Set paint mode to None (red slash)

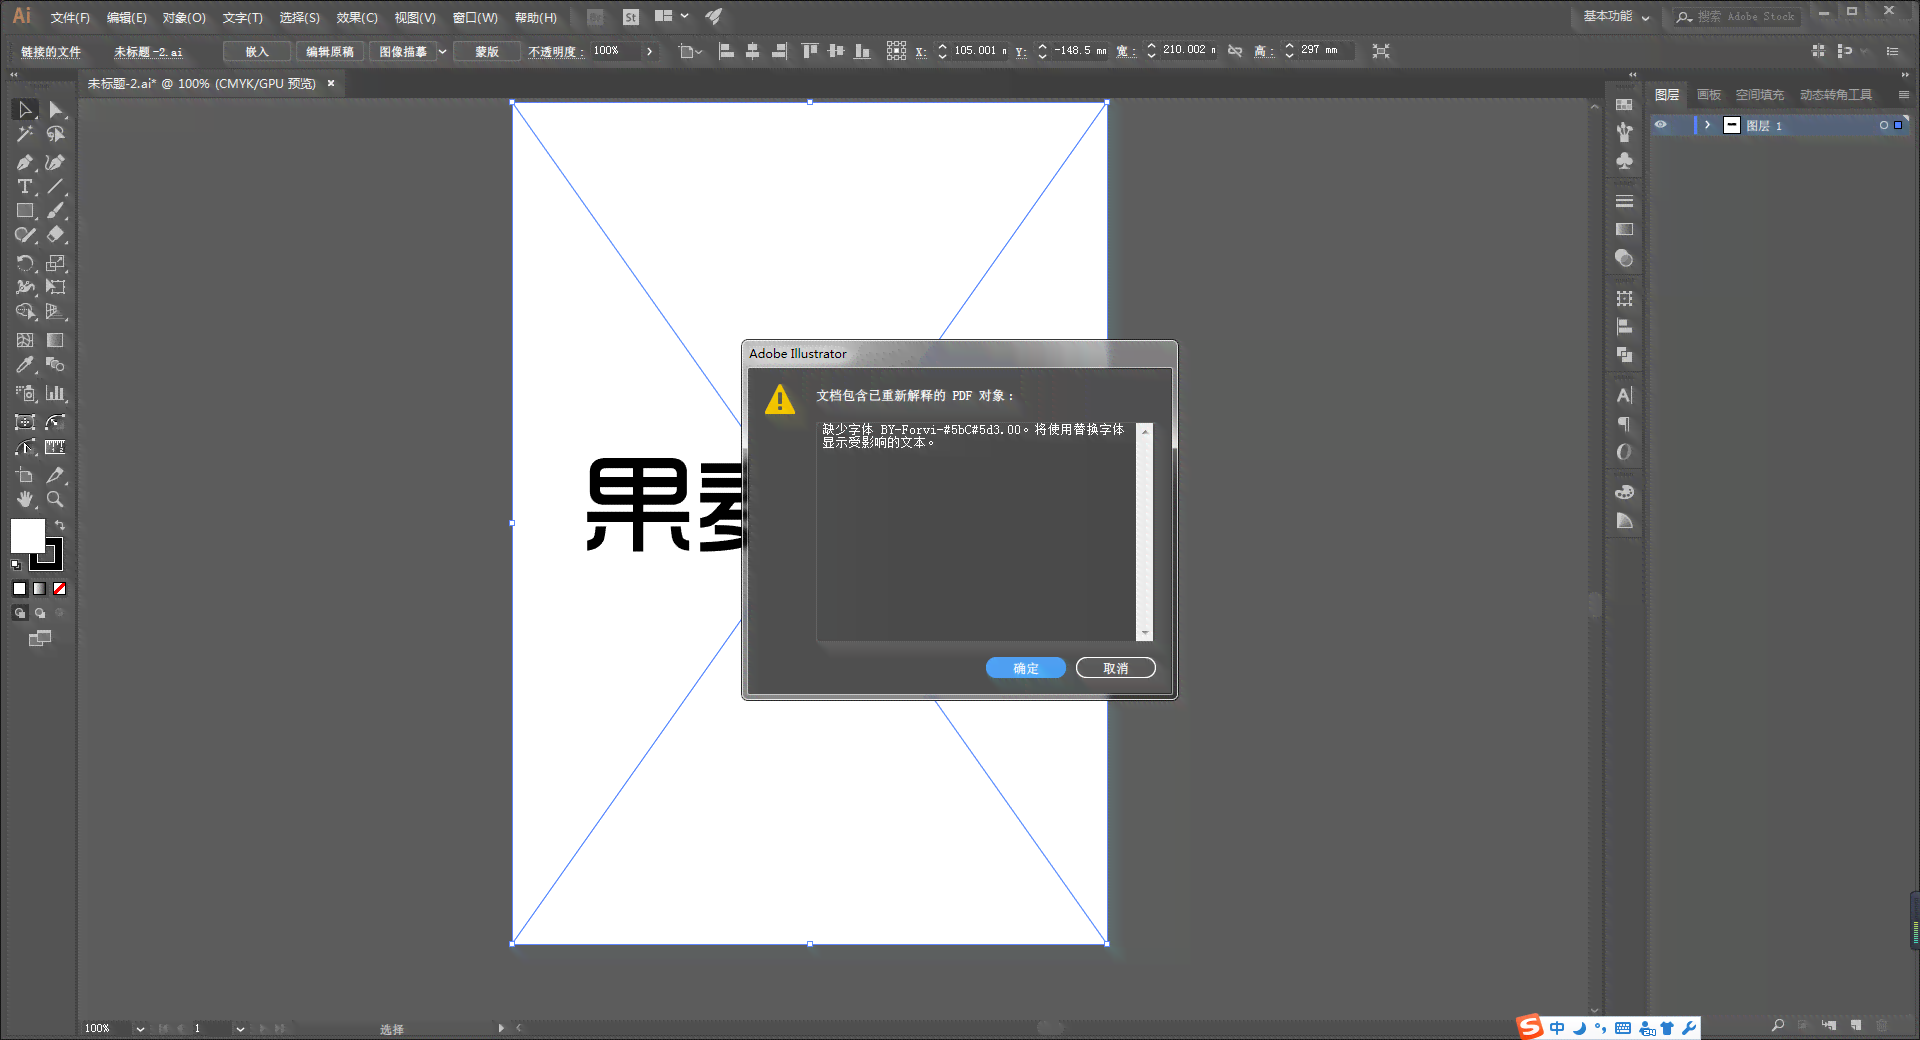tap(60, 589)
